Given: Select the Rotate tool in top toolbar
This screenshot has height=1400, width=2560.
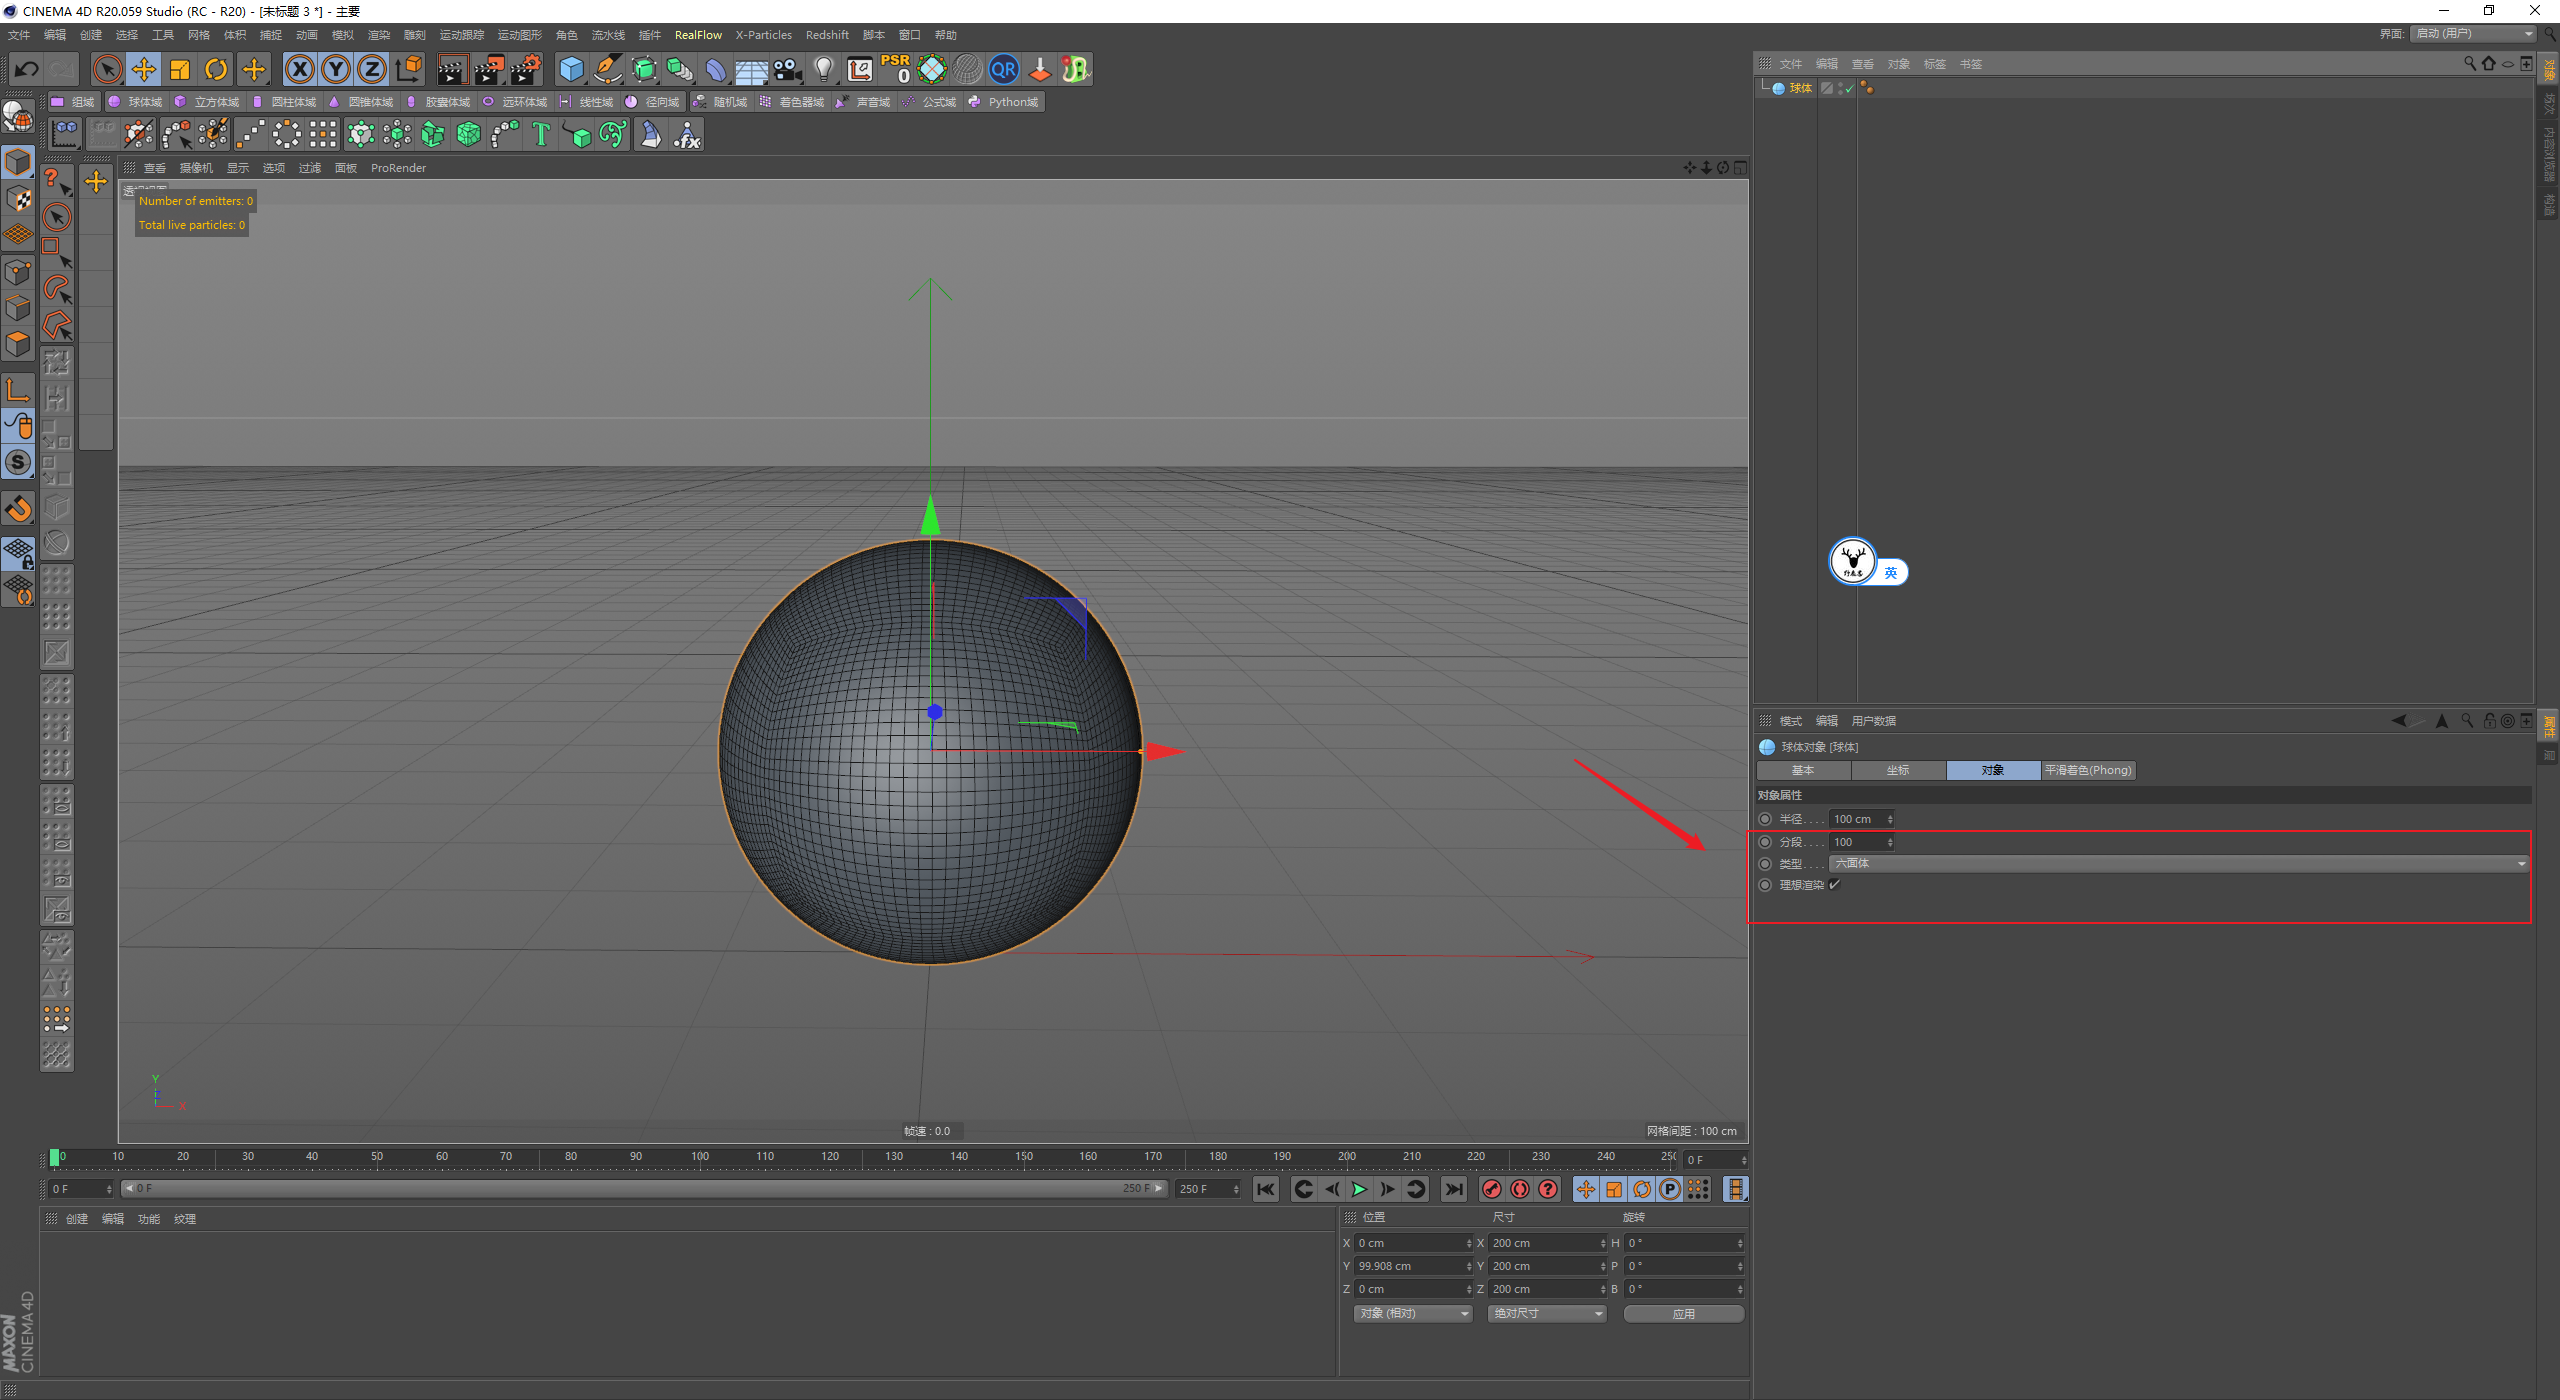Looking at the screenshot, I should click(x=216, y=69).
